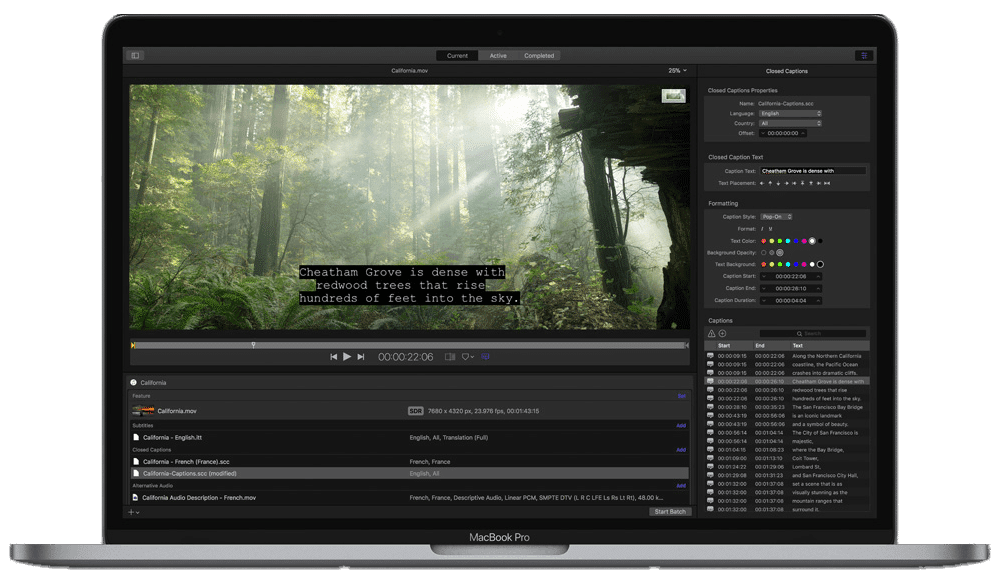This screenshot has height=580, width=1000.
Task: Toggle the captions display icon under the viewer
Action: (x=485, y=357)
